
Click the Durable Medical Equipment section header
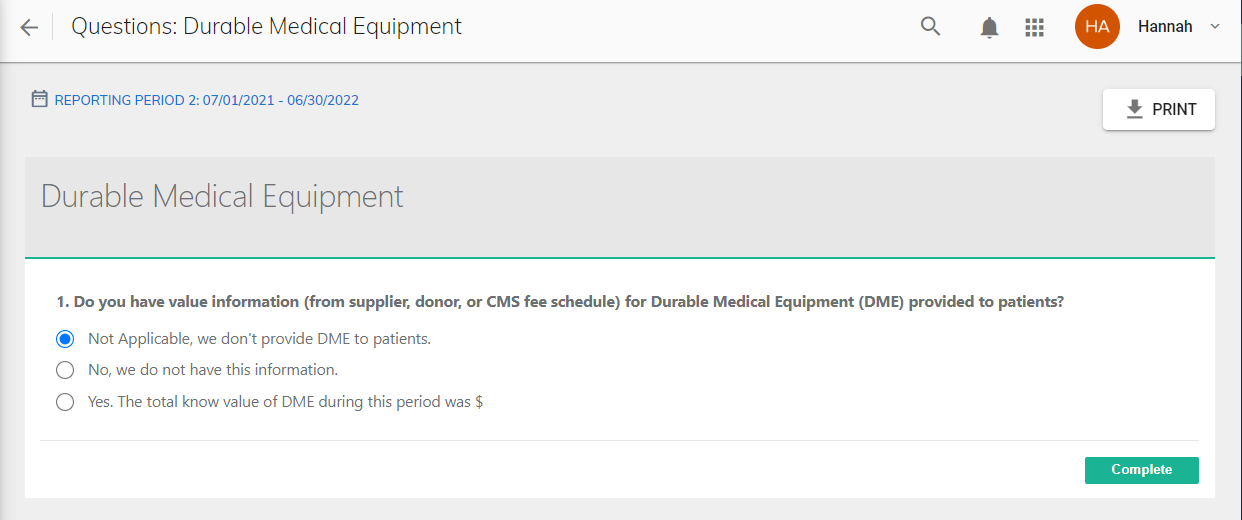click(x=222, y=196)
